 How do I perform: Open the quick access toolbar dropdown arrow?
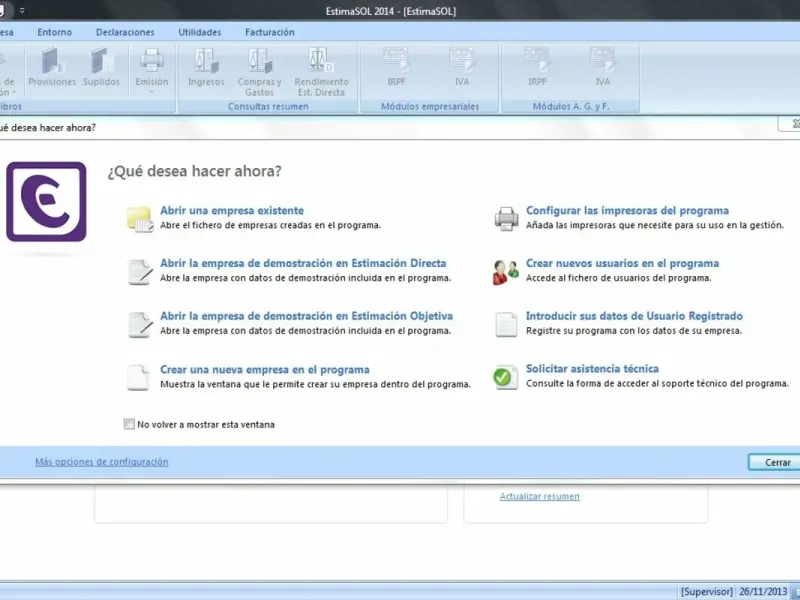(21, 10)
